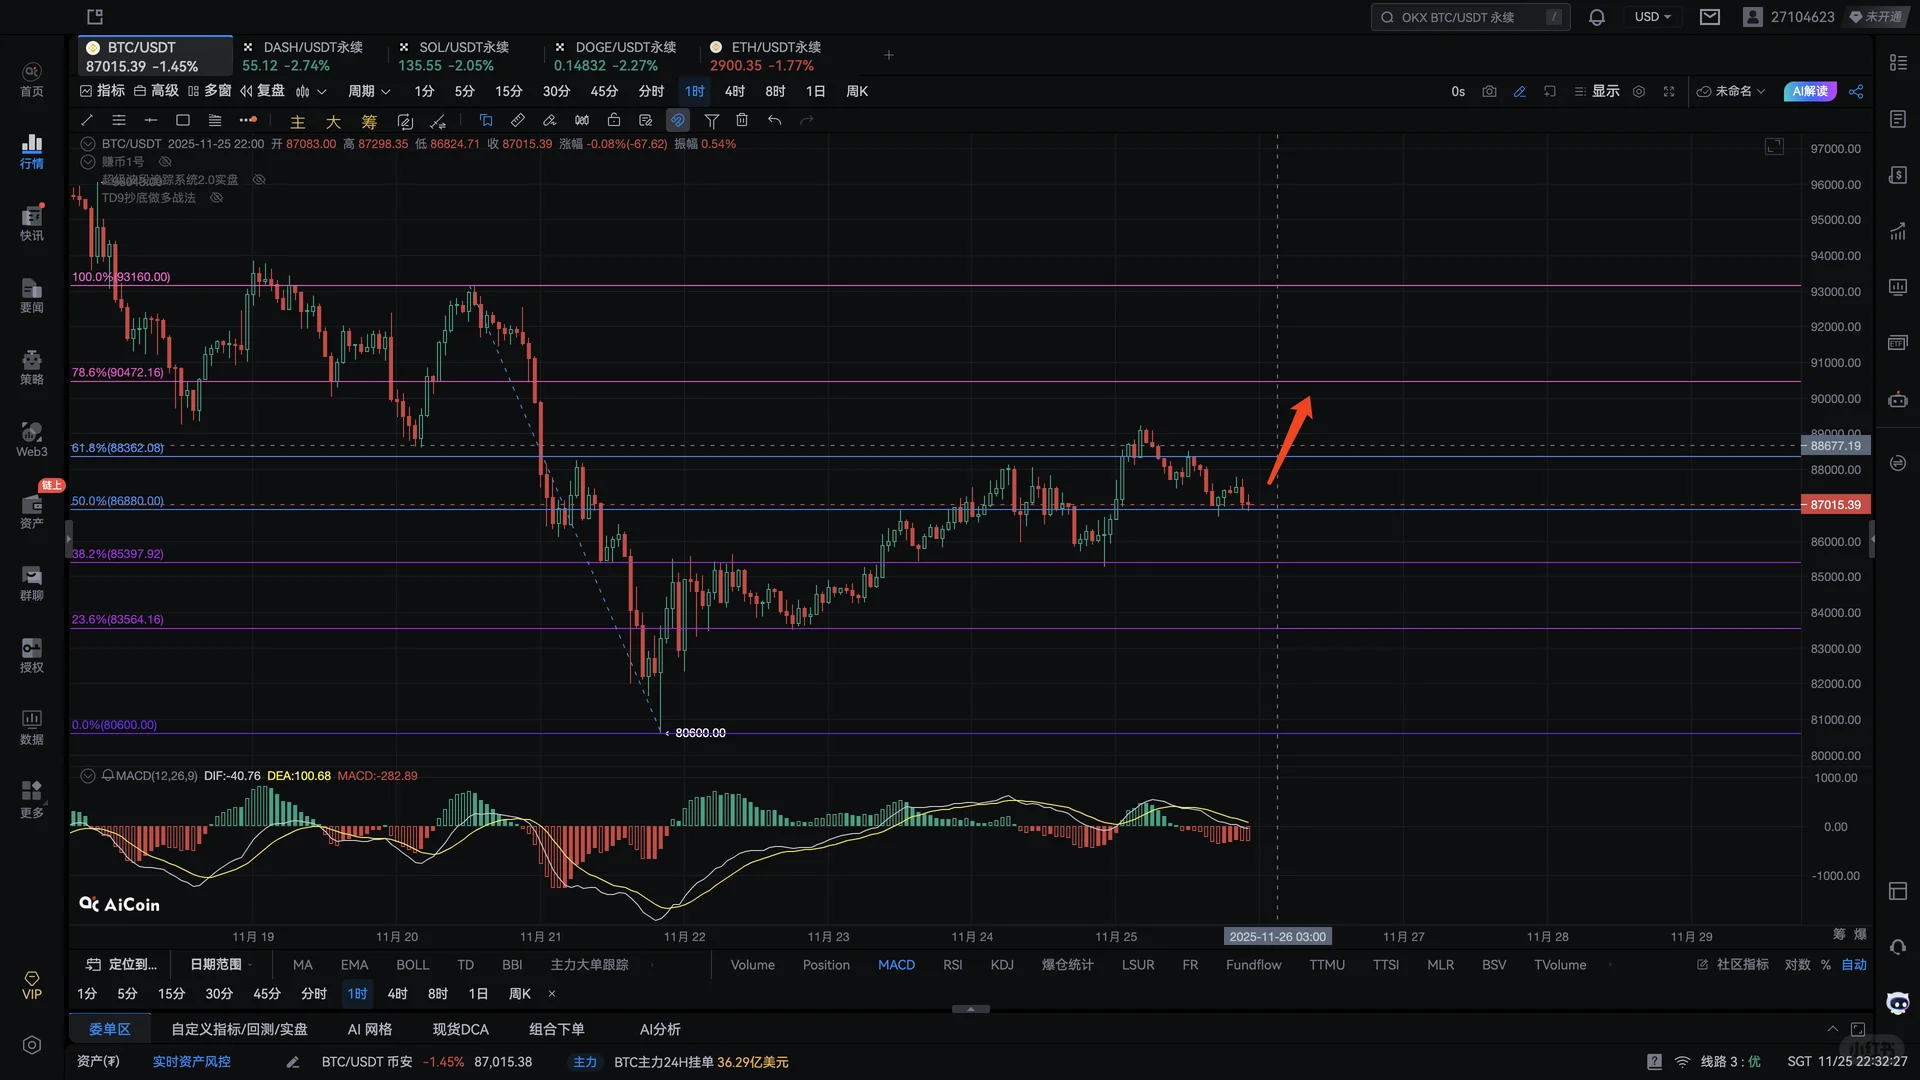1920x1080 pixels.
Task: Click the share icon beside AI解读
Action: tap(1856, 91)
